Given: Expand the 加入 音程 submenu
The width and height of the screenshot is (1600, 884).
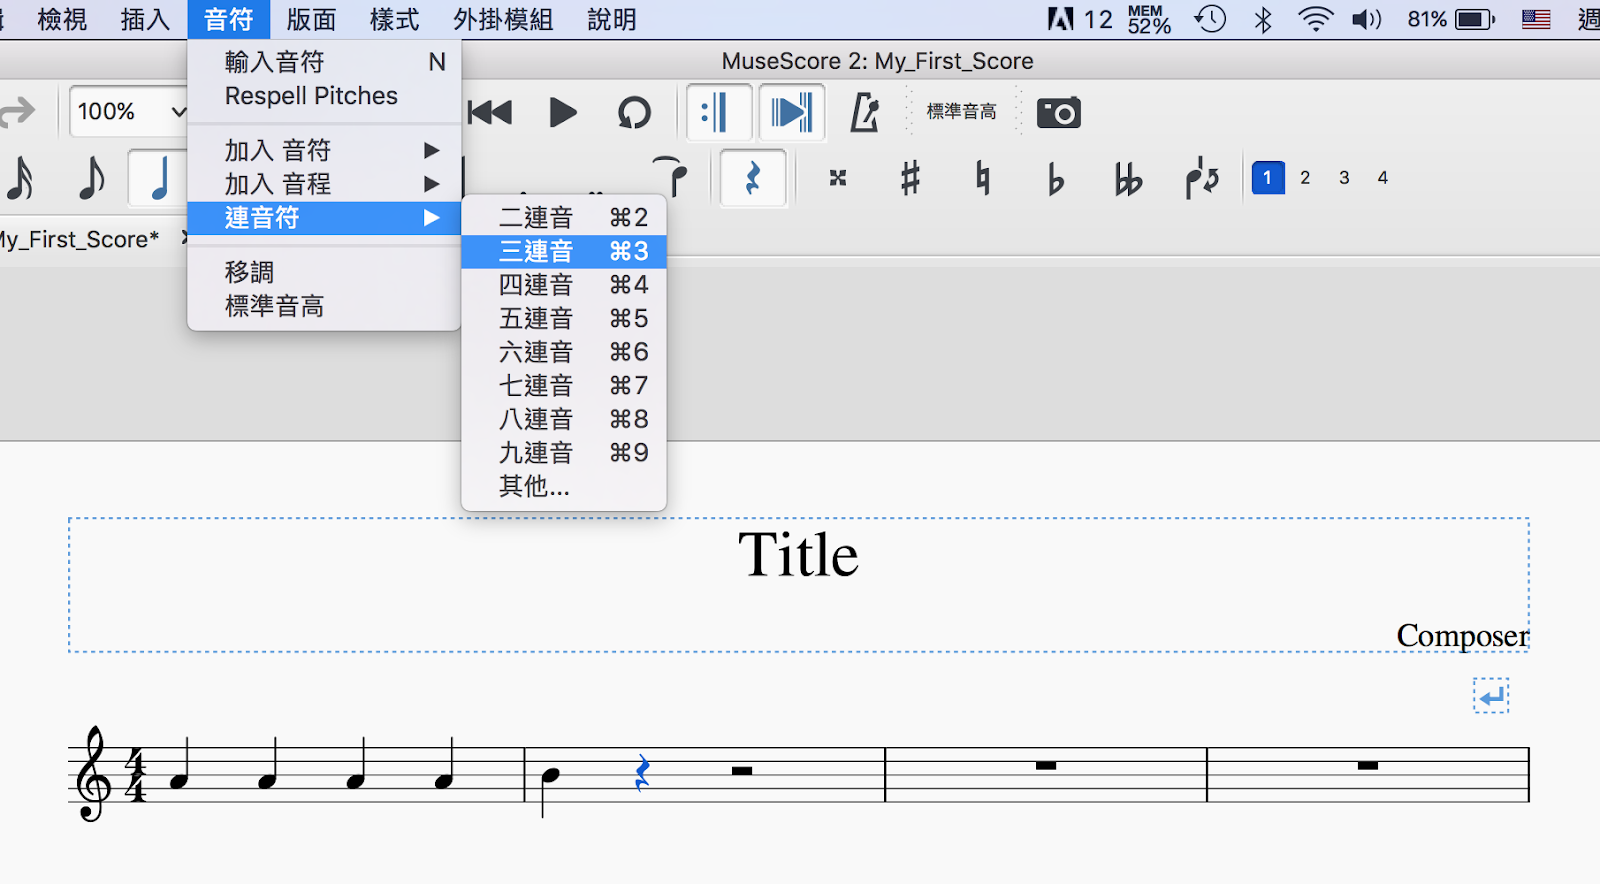Looking at the screenshot, I should click(x=324, y=184).
